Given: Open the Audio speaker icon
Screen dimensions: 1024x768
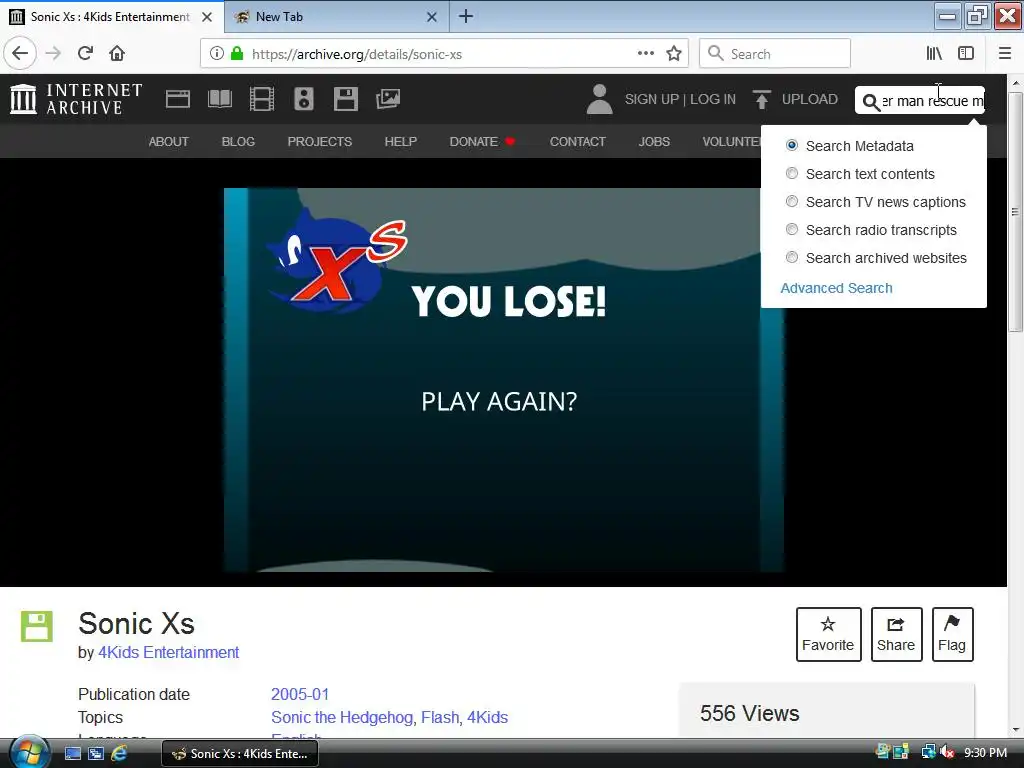Looking at the screenshot, I should (x=304, y=99).
